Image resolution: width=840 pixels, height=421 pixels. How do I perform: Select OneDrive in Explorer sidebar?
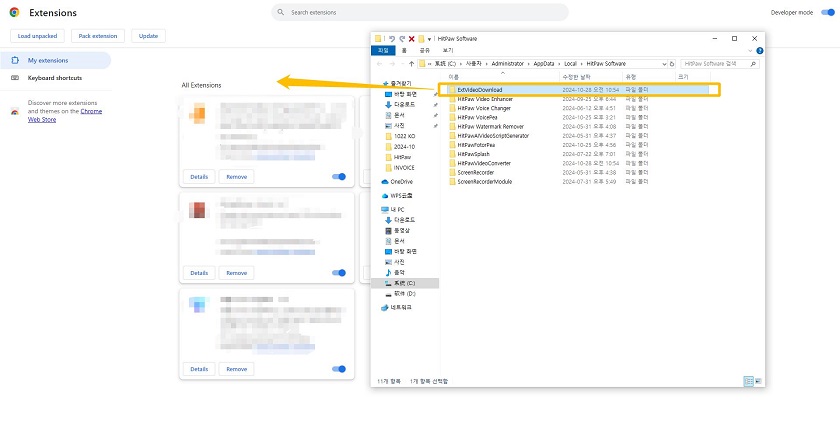point(397,182)
